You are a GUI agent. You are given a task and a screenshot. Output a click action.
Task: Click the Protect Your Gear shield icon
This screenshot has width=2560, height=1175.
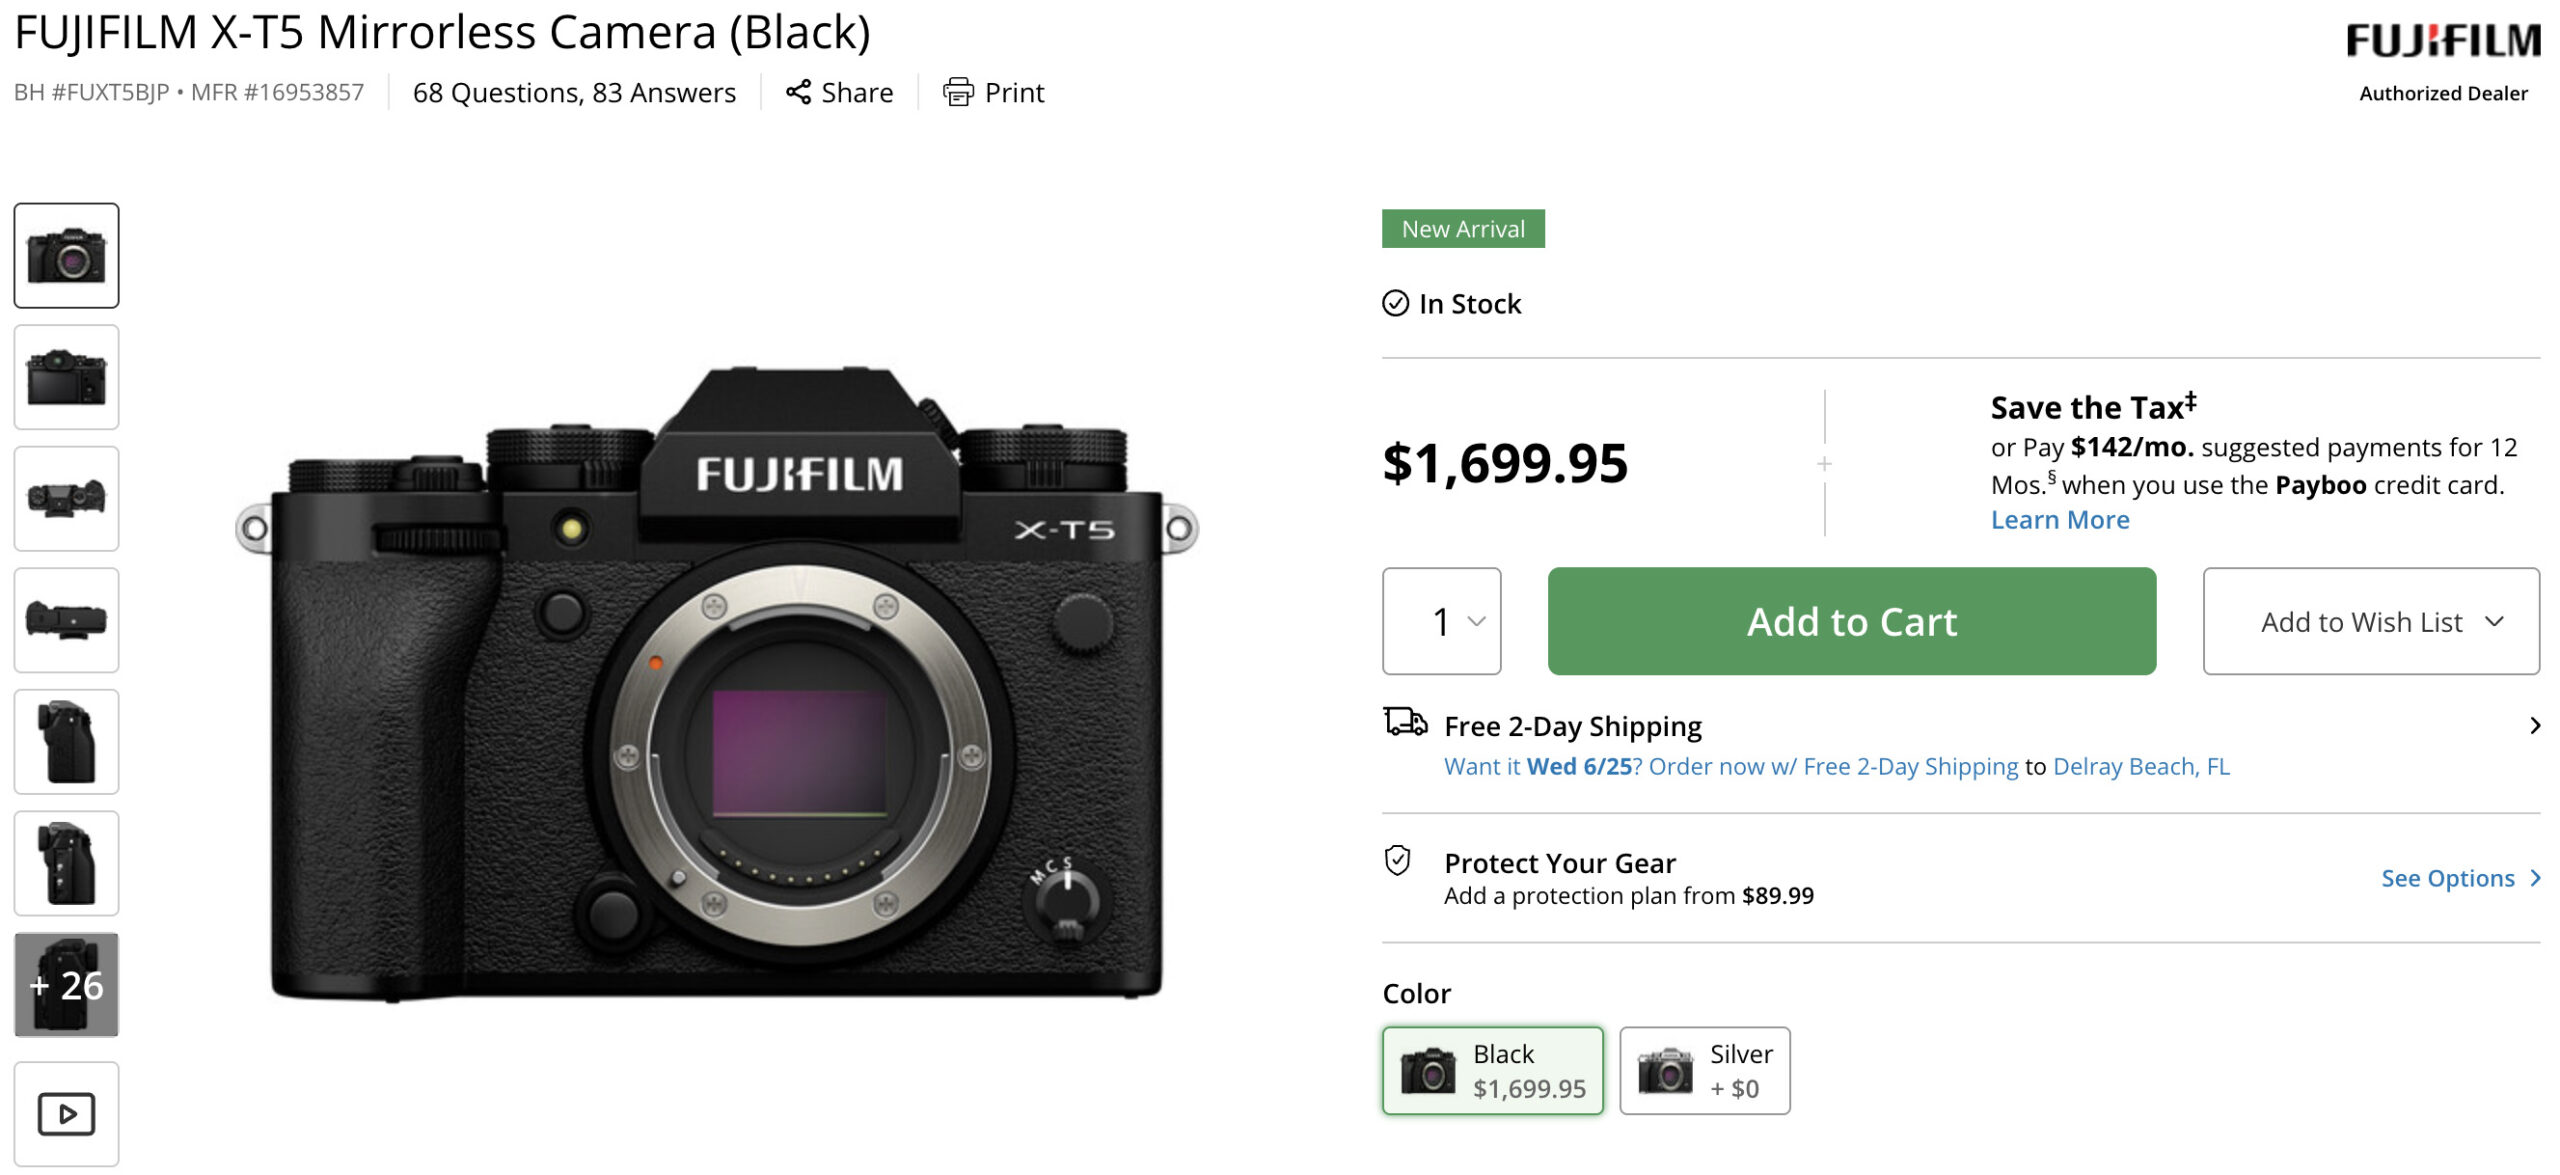click(x=1397, y=860)
